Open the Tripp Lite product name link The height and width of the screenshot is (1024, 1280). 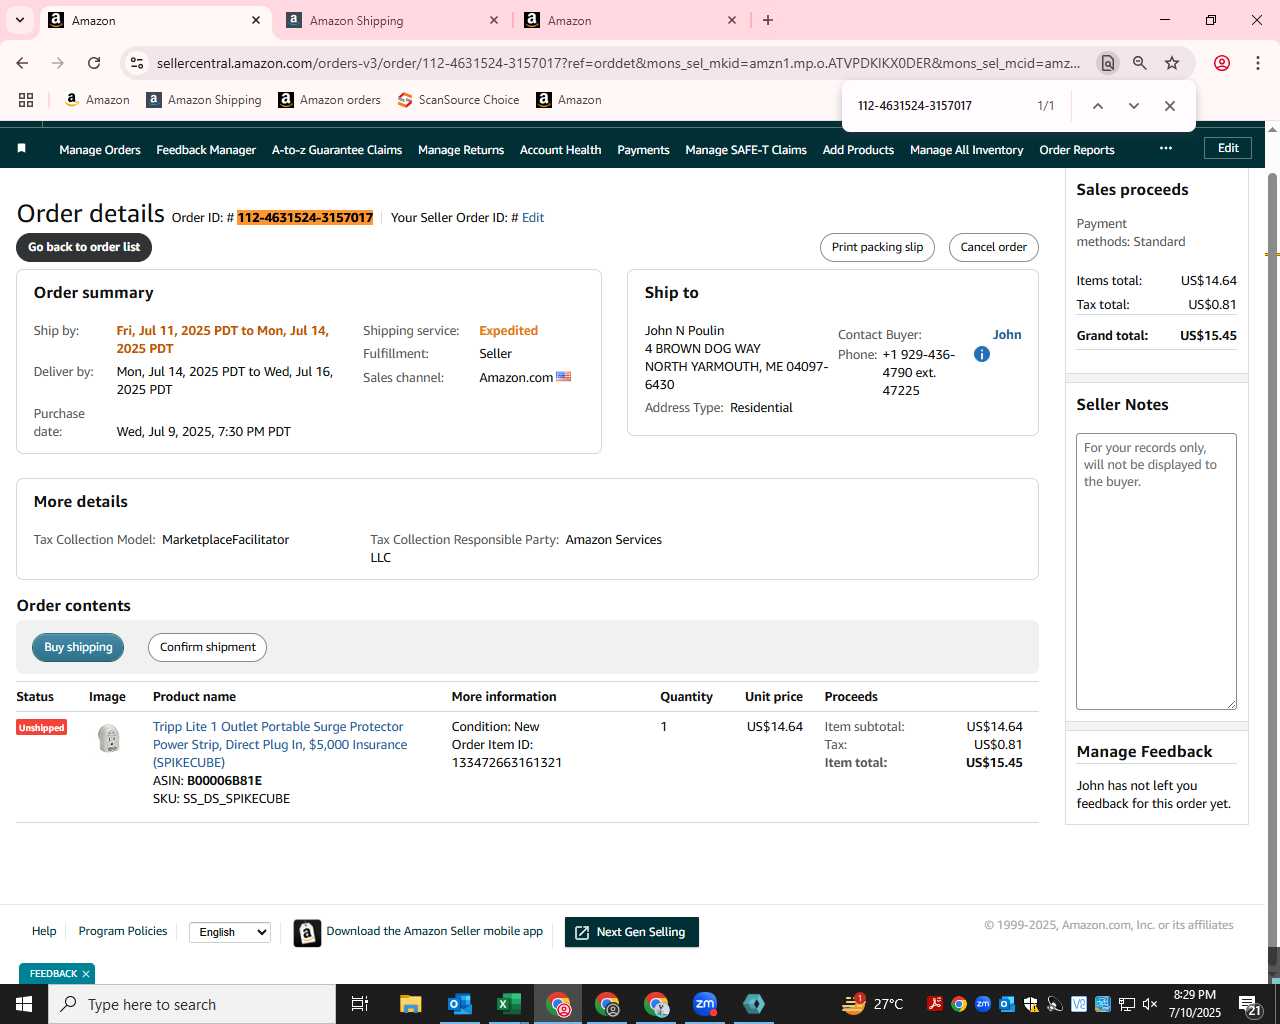pos(280,745)
